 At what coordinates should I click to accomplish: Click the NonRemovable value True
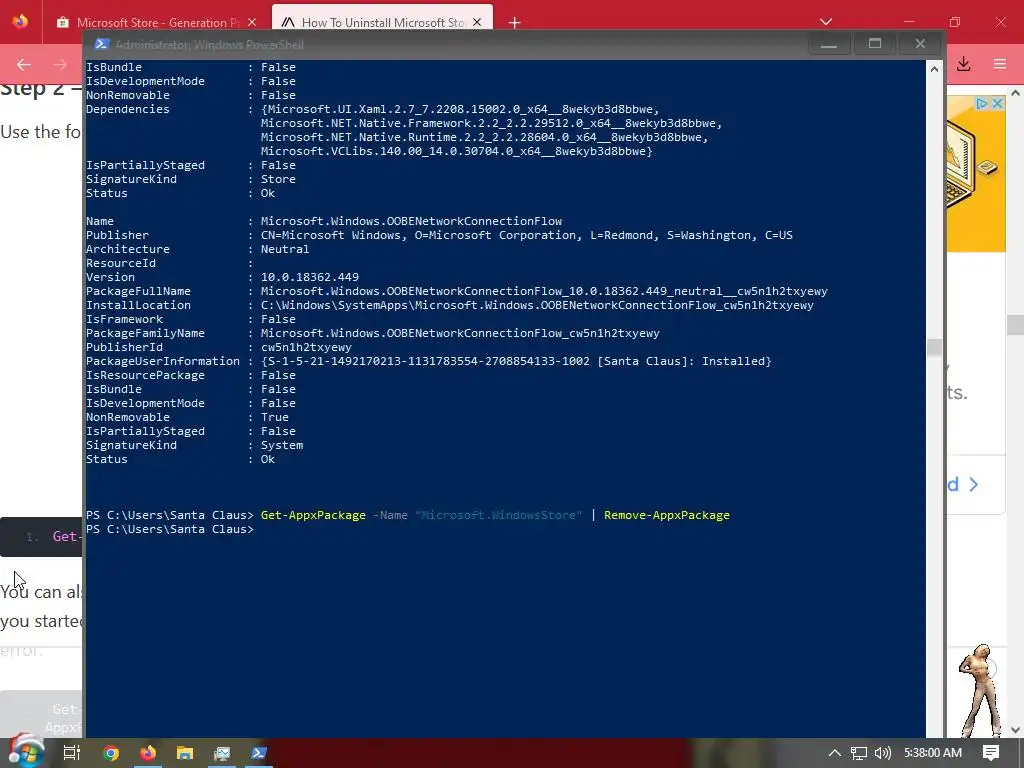tap(274, 417)
